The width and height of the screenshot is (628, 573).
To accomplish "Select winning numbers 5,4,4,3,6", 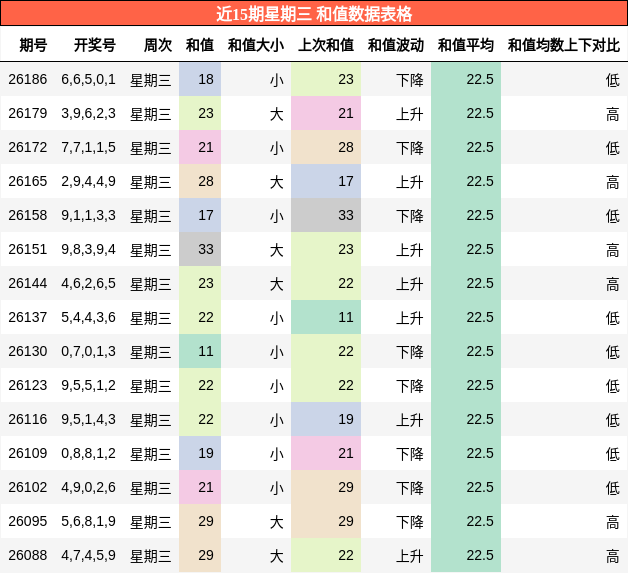I will [x=89, y=318].
